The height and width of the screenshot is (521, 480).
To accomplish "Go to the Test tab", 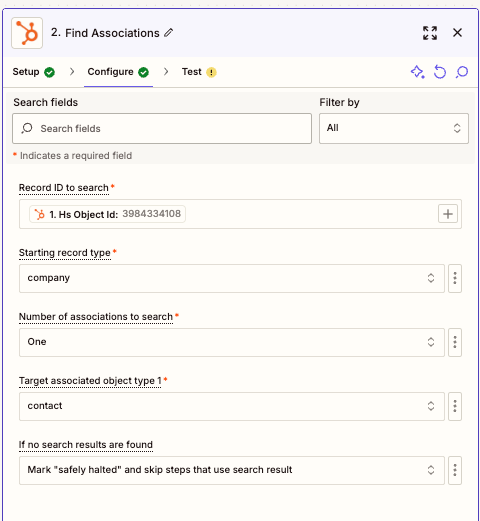I will tap(199, 72).
